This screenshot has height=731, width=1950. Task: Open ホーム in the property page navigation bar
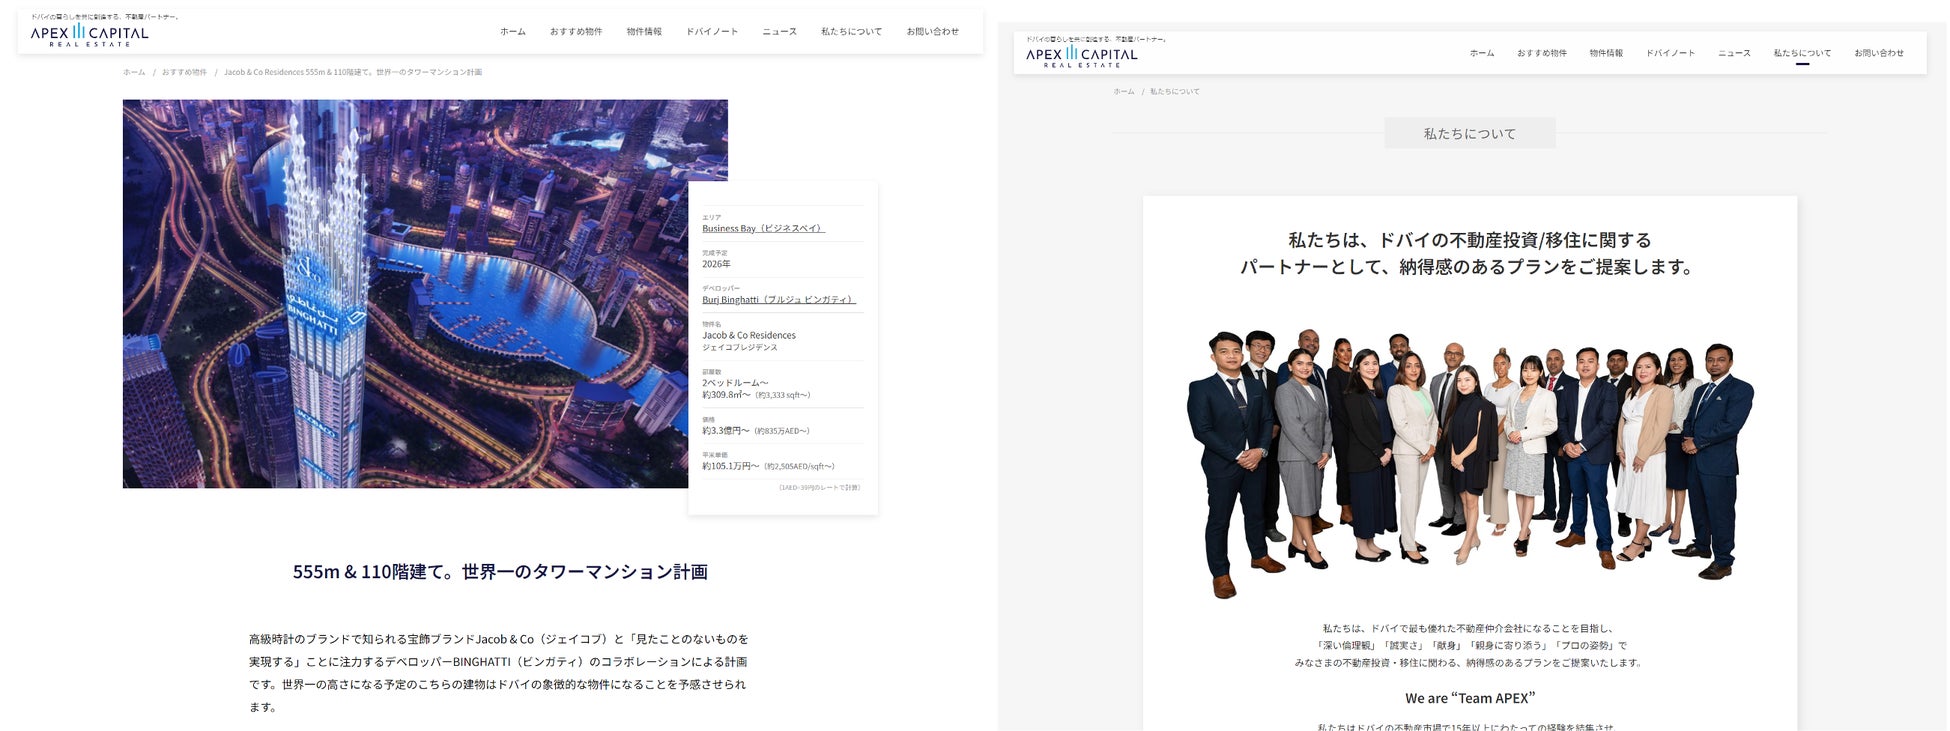513,32
